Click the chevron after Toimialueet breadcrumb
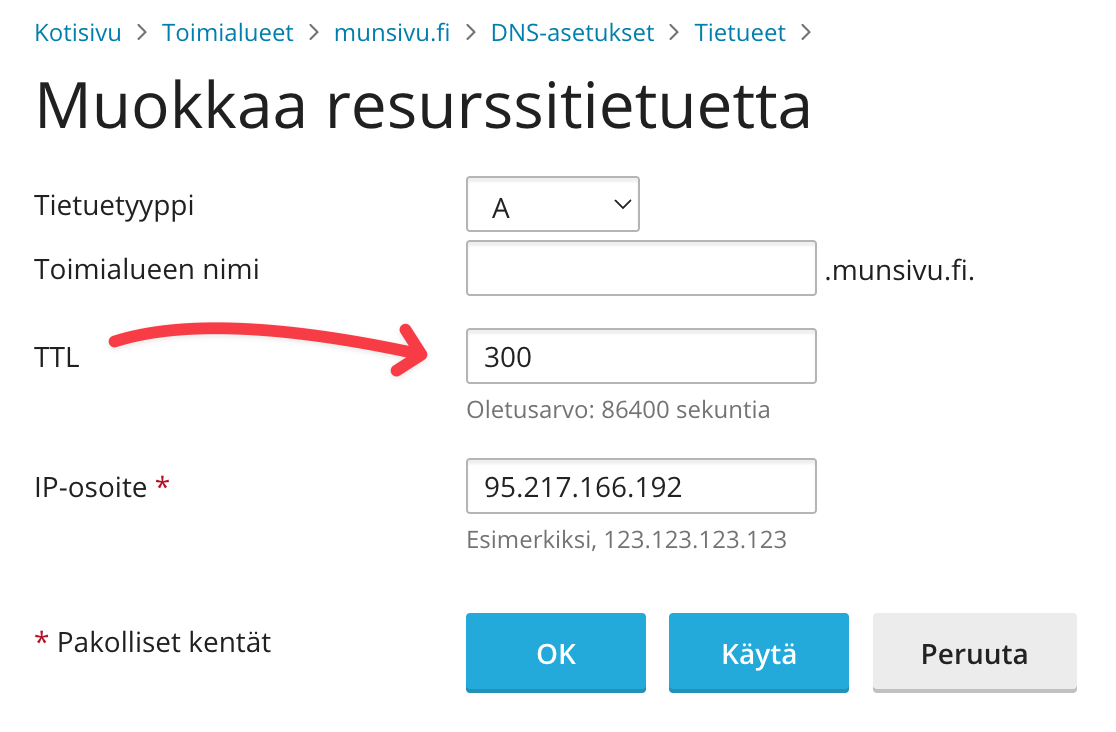Screen dimensions: 1116x732 pyautogui.click(x=314, y=33)
